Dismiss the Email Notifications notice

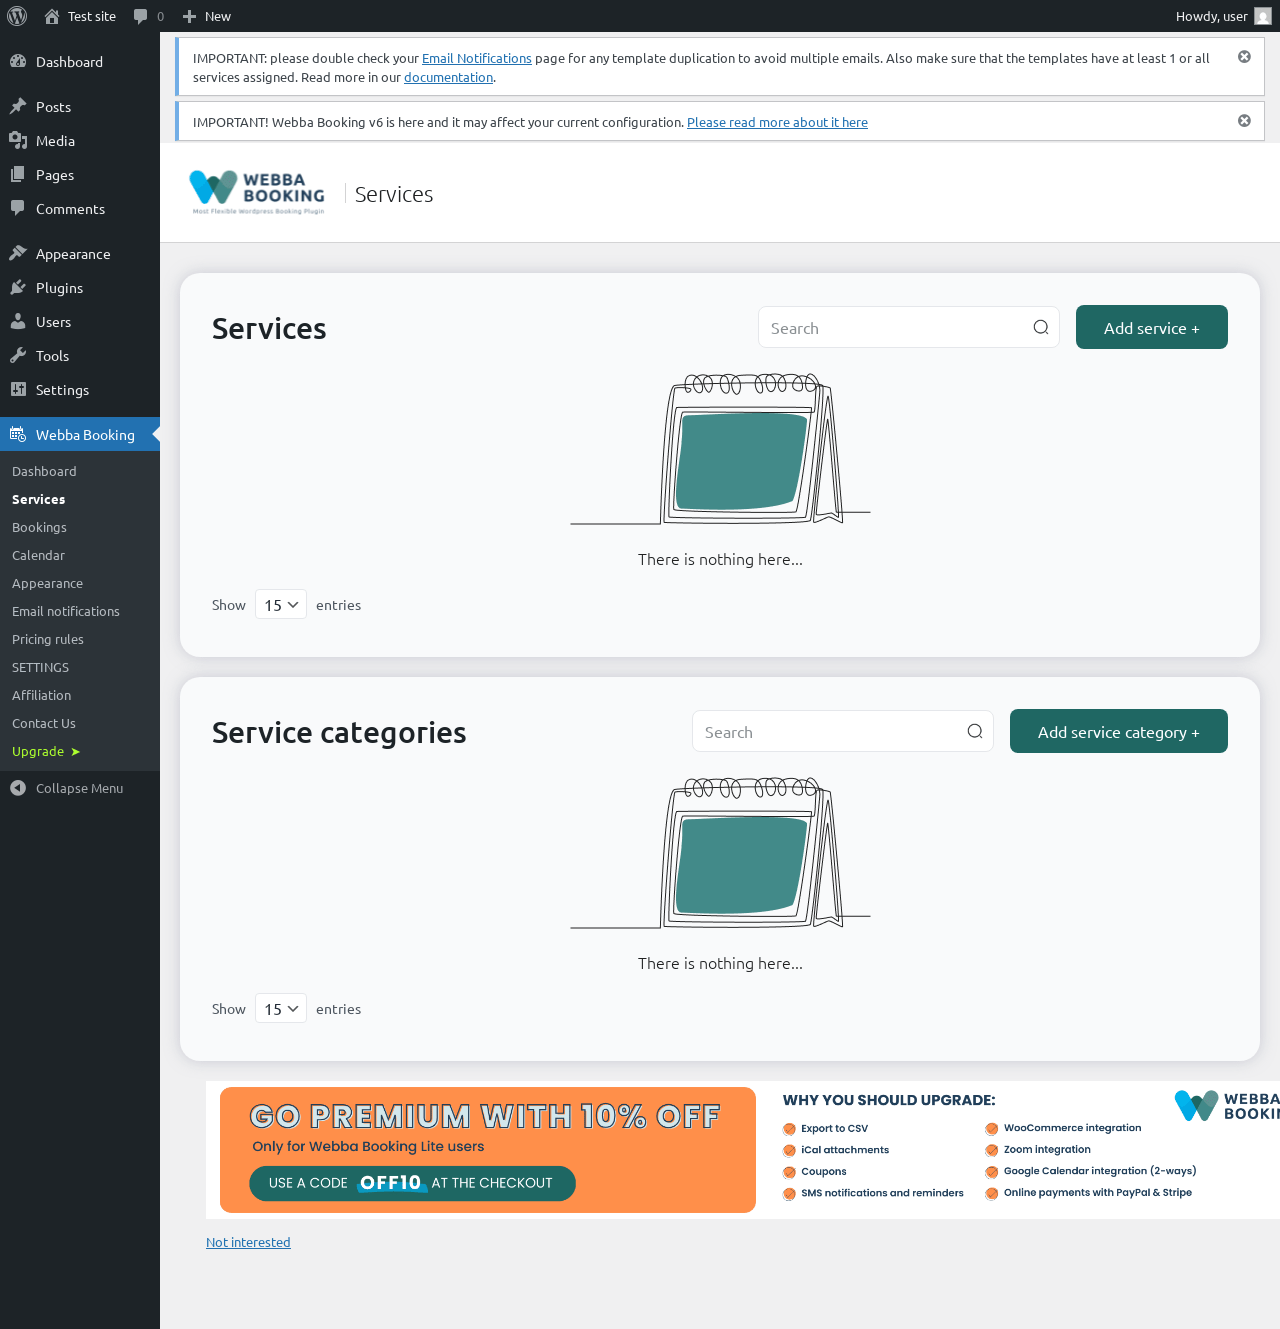[x=1244, y=57]
